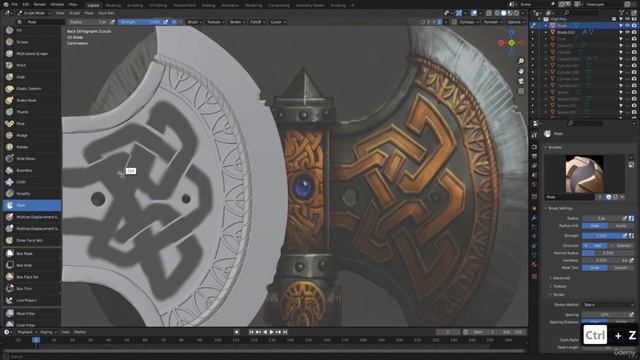Screen dimensions: 640x360
Task: Adjust the Normal Radius slider
Action: (608, 253)
